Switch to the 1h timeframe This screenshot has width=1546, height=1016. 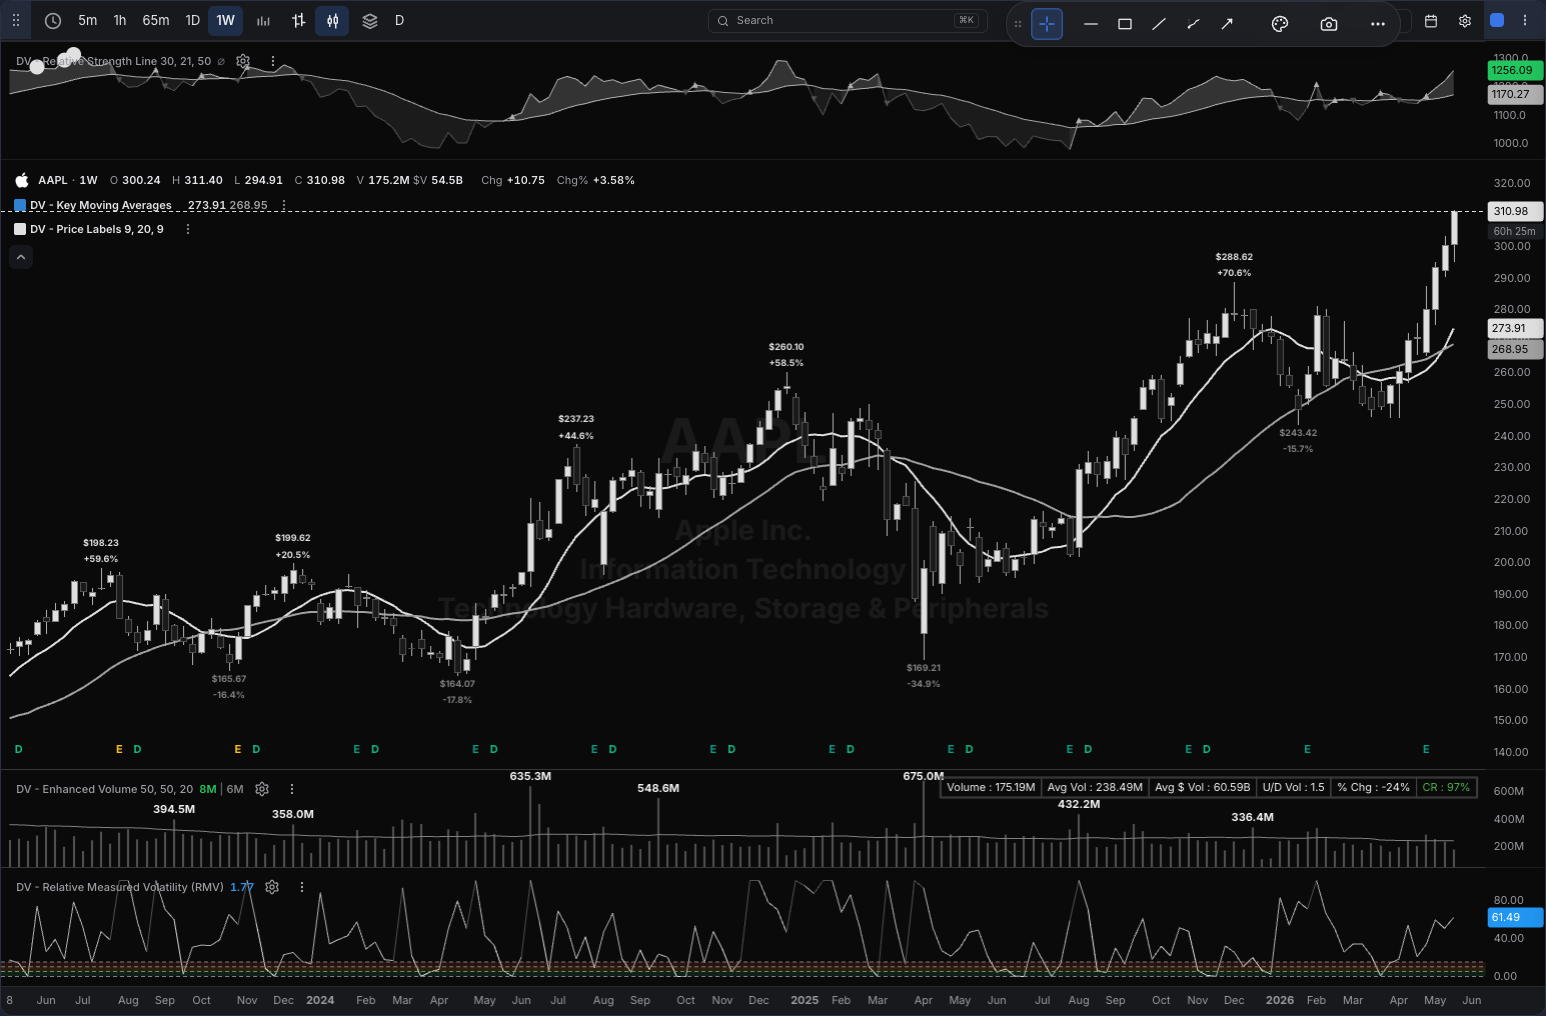click(120, 20)
